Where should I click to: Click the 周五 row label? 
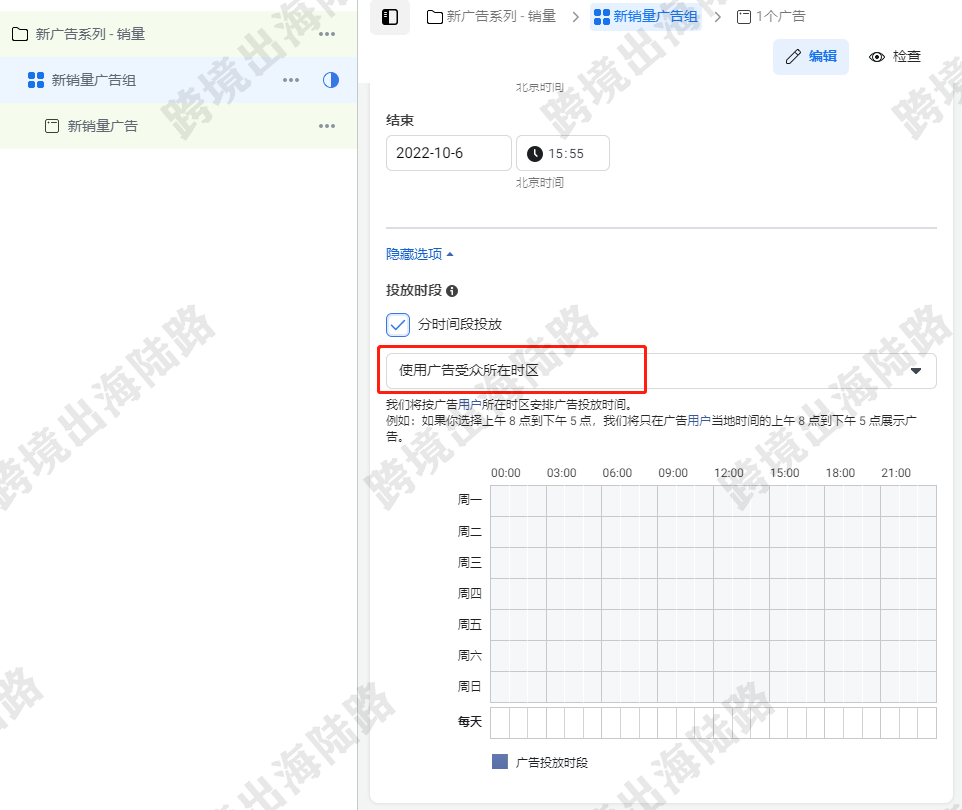pos(469,625)
